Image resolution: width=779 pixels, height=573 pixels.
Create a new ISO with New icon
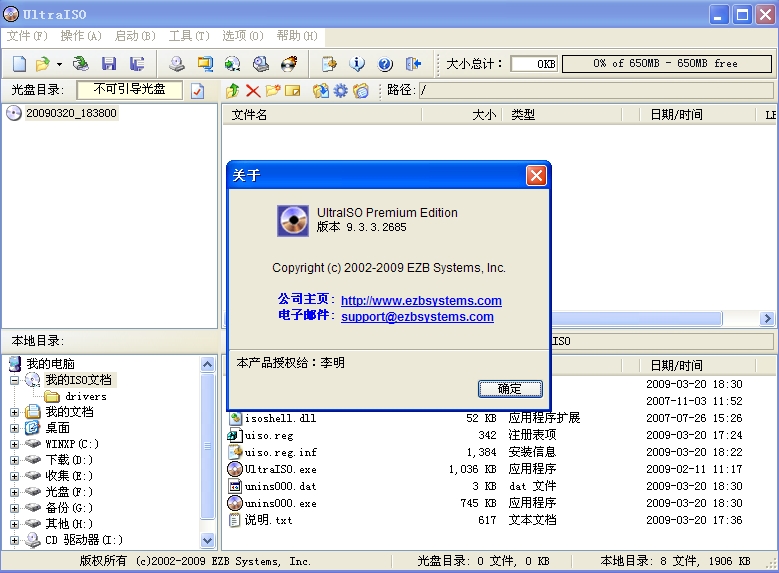click(19, 64)
